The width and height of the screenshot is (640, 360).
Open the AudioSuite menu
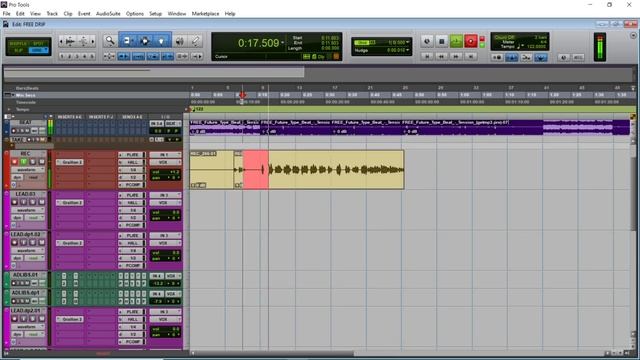(x=108, y=13)
